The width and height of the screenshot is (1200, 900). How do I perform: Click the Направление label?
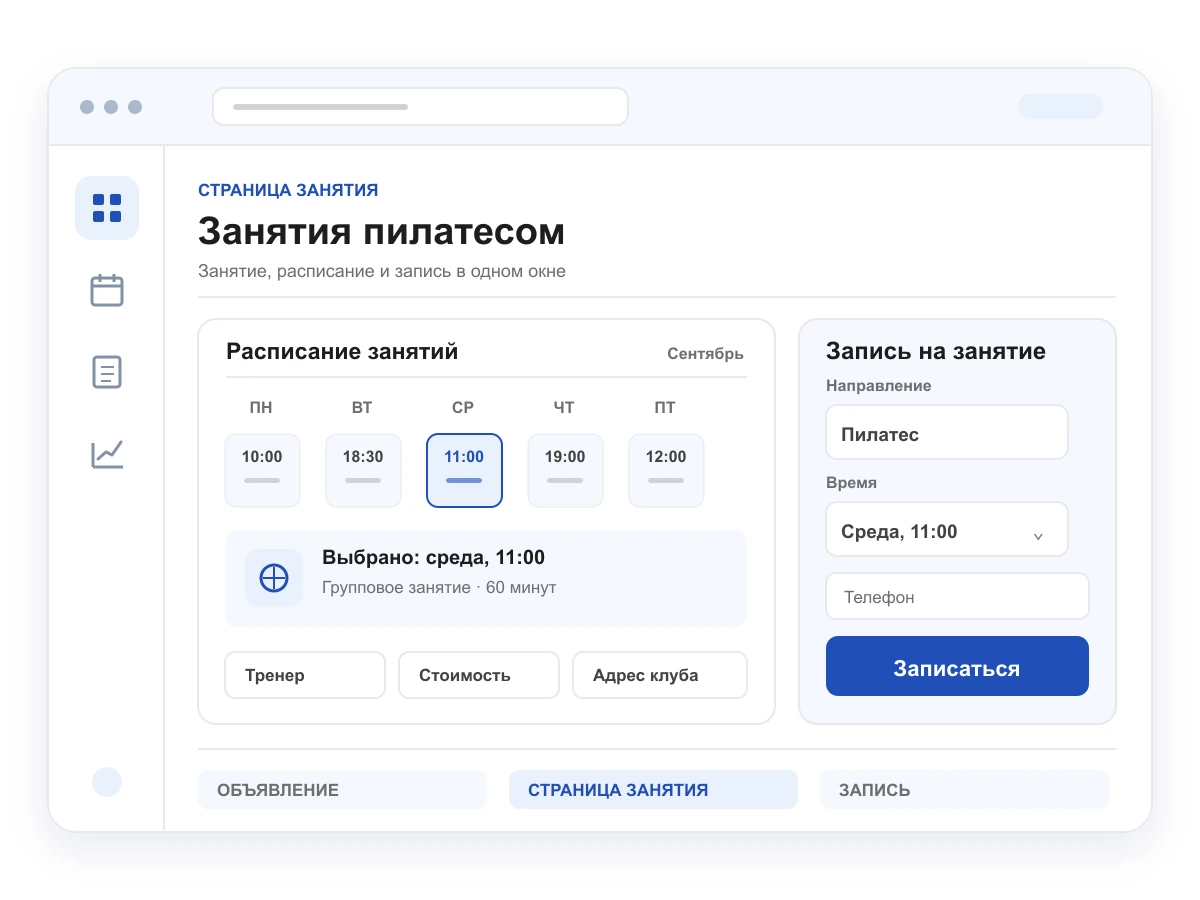879,385
